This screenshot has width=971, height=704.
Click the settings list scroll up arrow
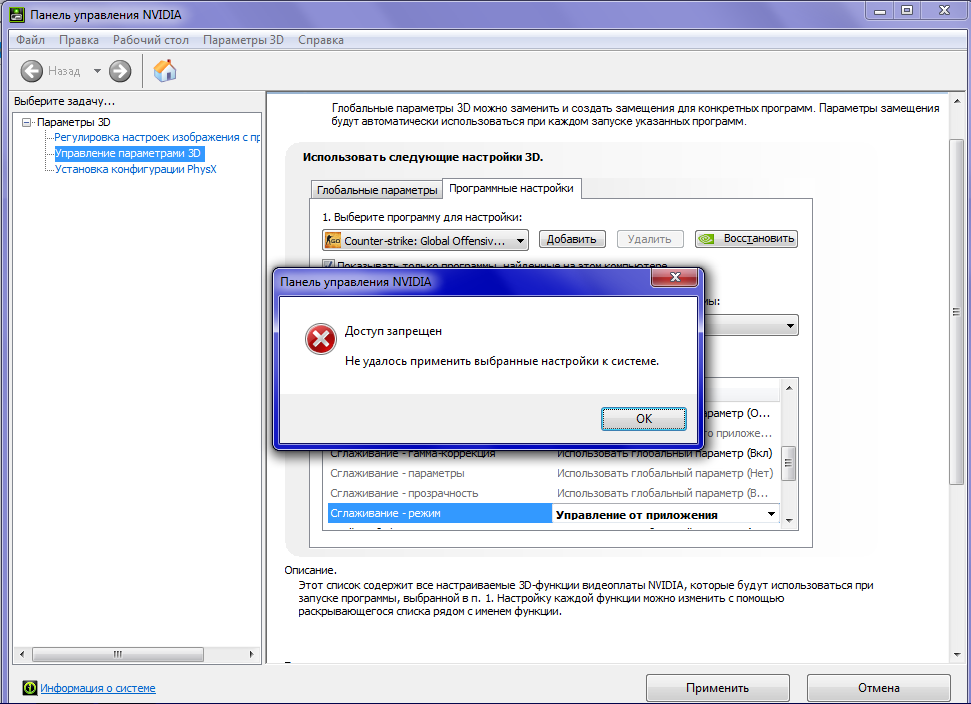pyautogui.click(x=789, y=388)
